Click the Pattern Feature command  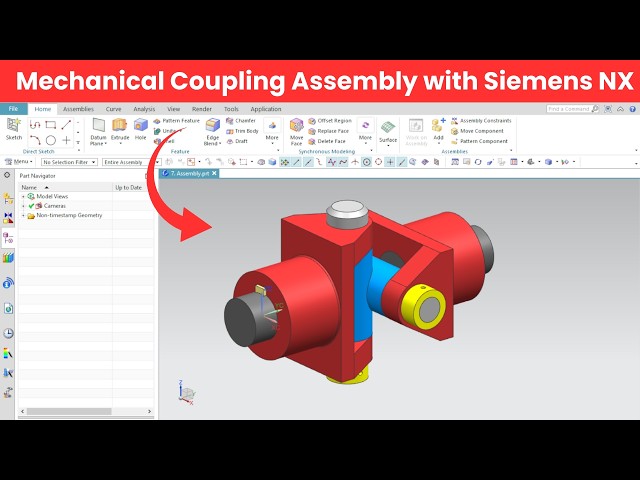[176, 121]
